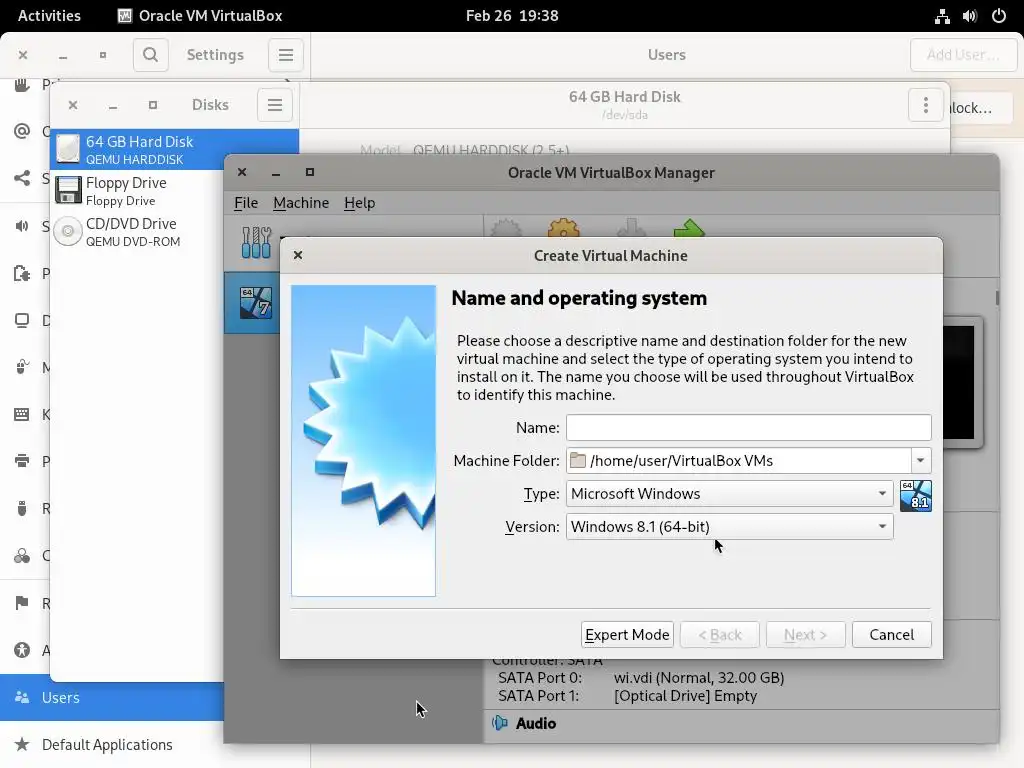This screenshot has width=1024, height=768.
Task: Click '[Optical Drive] Empty' text
Action: pyautogui.click(x=685, y=696)
